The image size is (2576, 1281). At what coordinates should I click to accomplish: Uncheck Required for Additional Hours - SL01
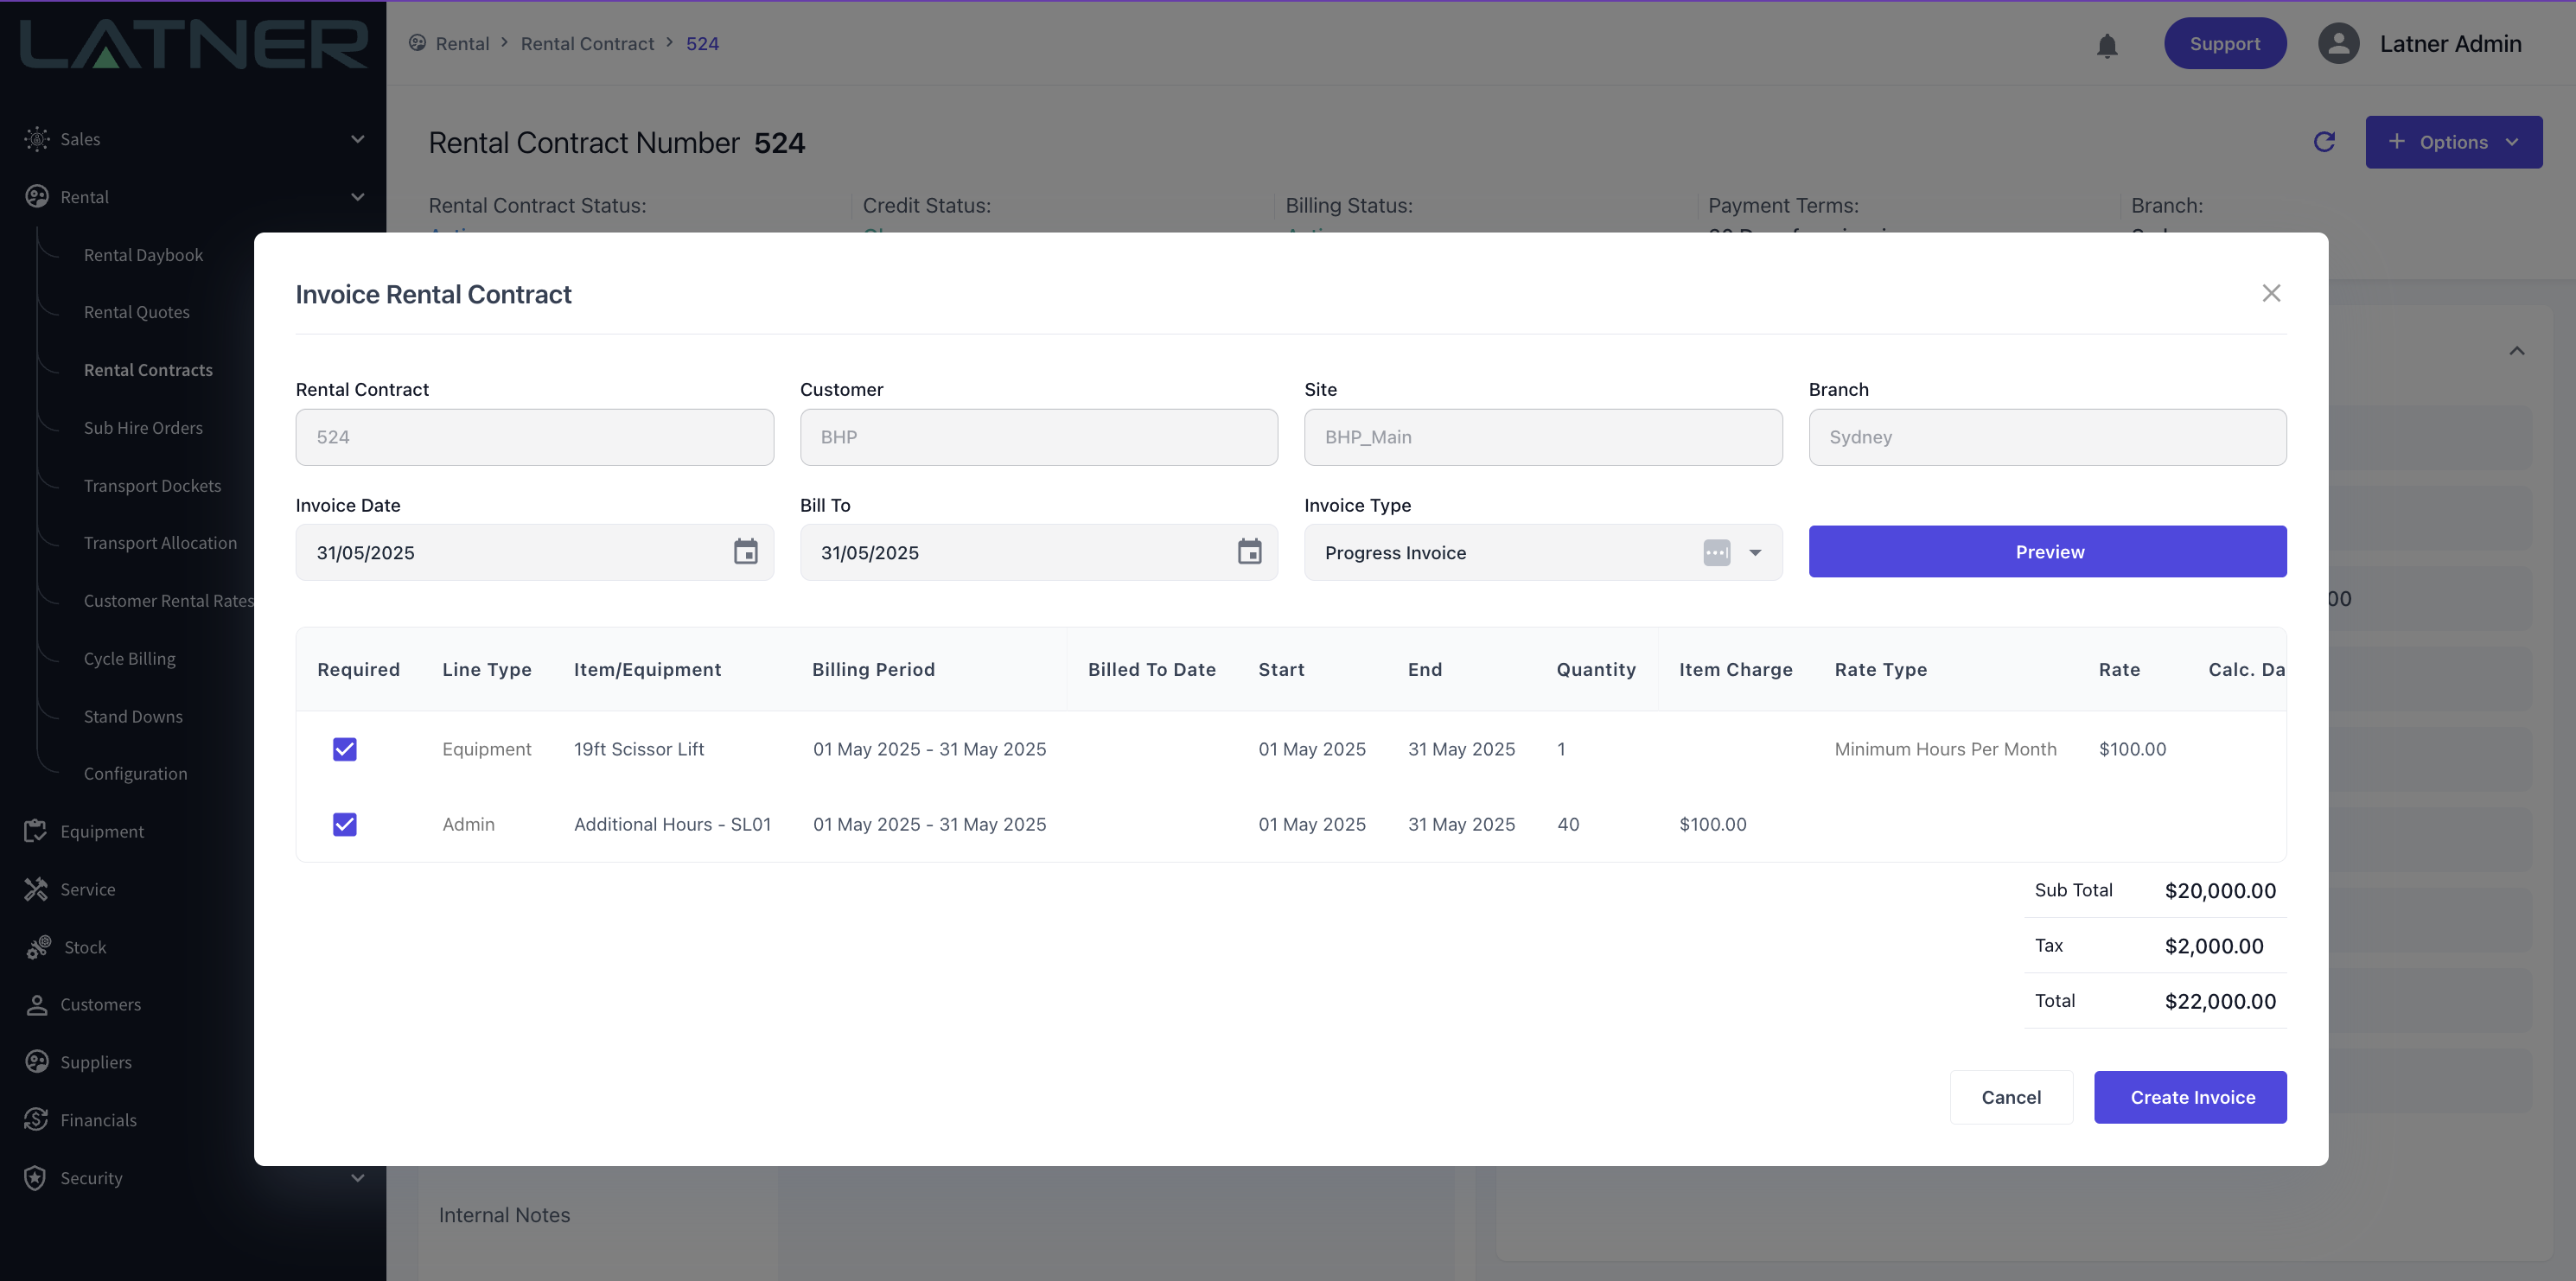coord(344,824)
